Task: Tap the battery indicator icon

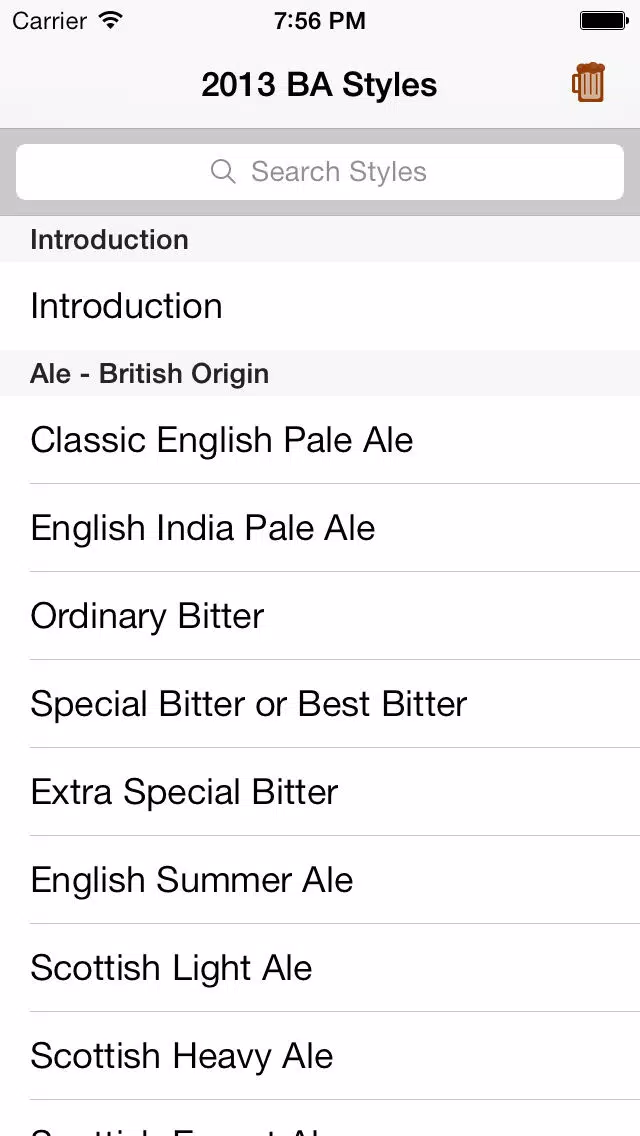Action: 604,21
